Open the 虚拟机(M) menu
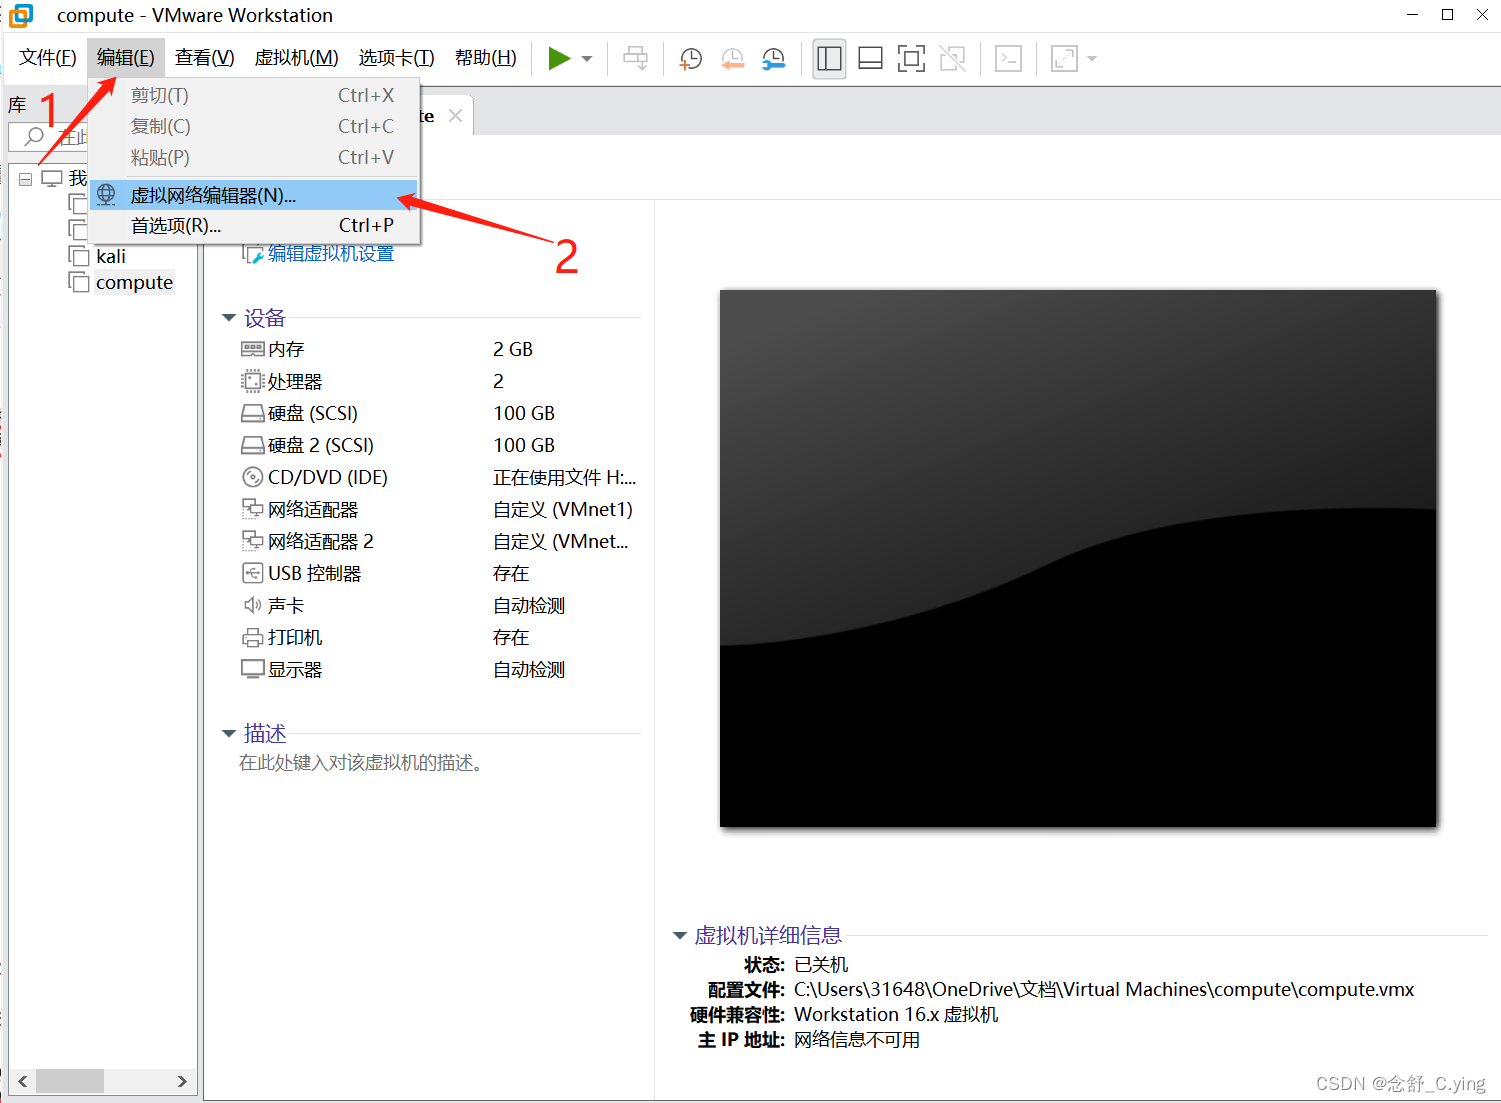This screenshot has height=1103, width=1501. click(x=296, y=58)
